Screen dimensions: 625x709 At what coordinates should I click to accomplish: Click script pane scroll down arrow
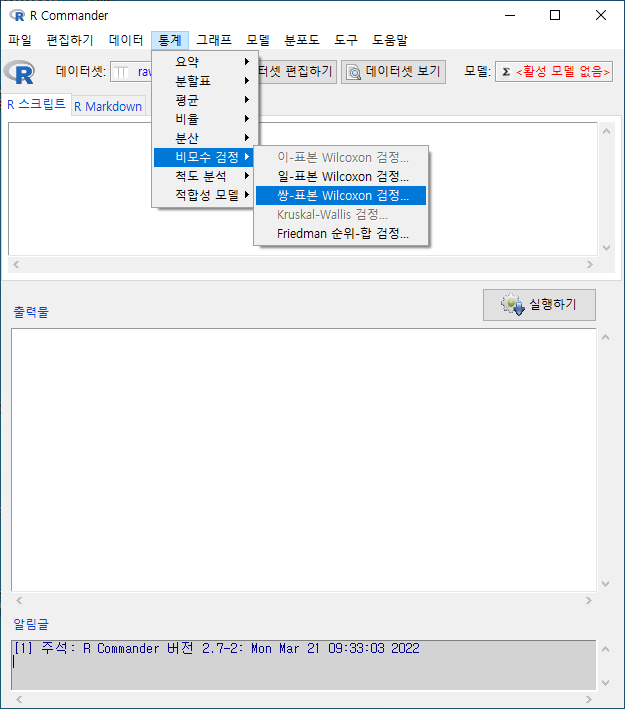606,248
